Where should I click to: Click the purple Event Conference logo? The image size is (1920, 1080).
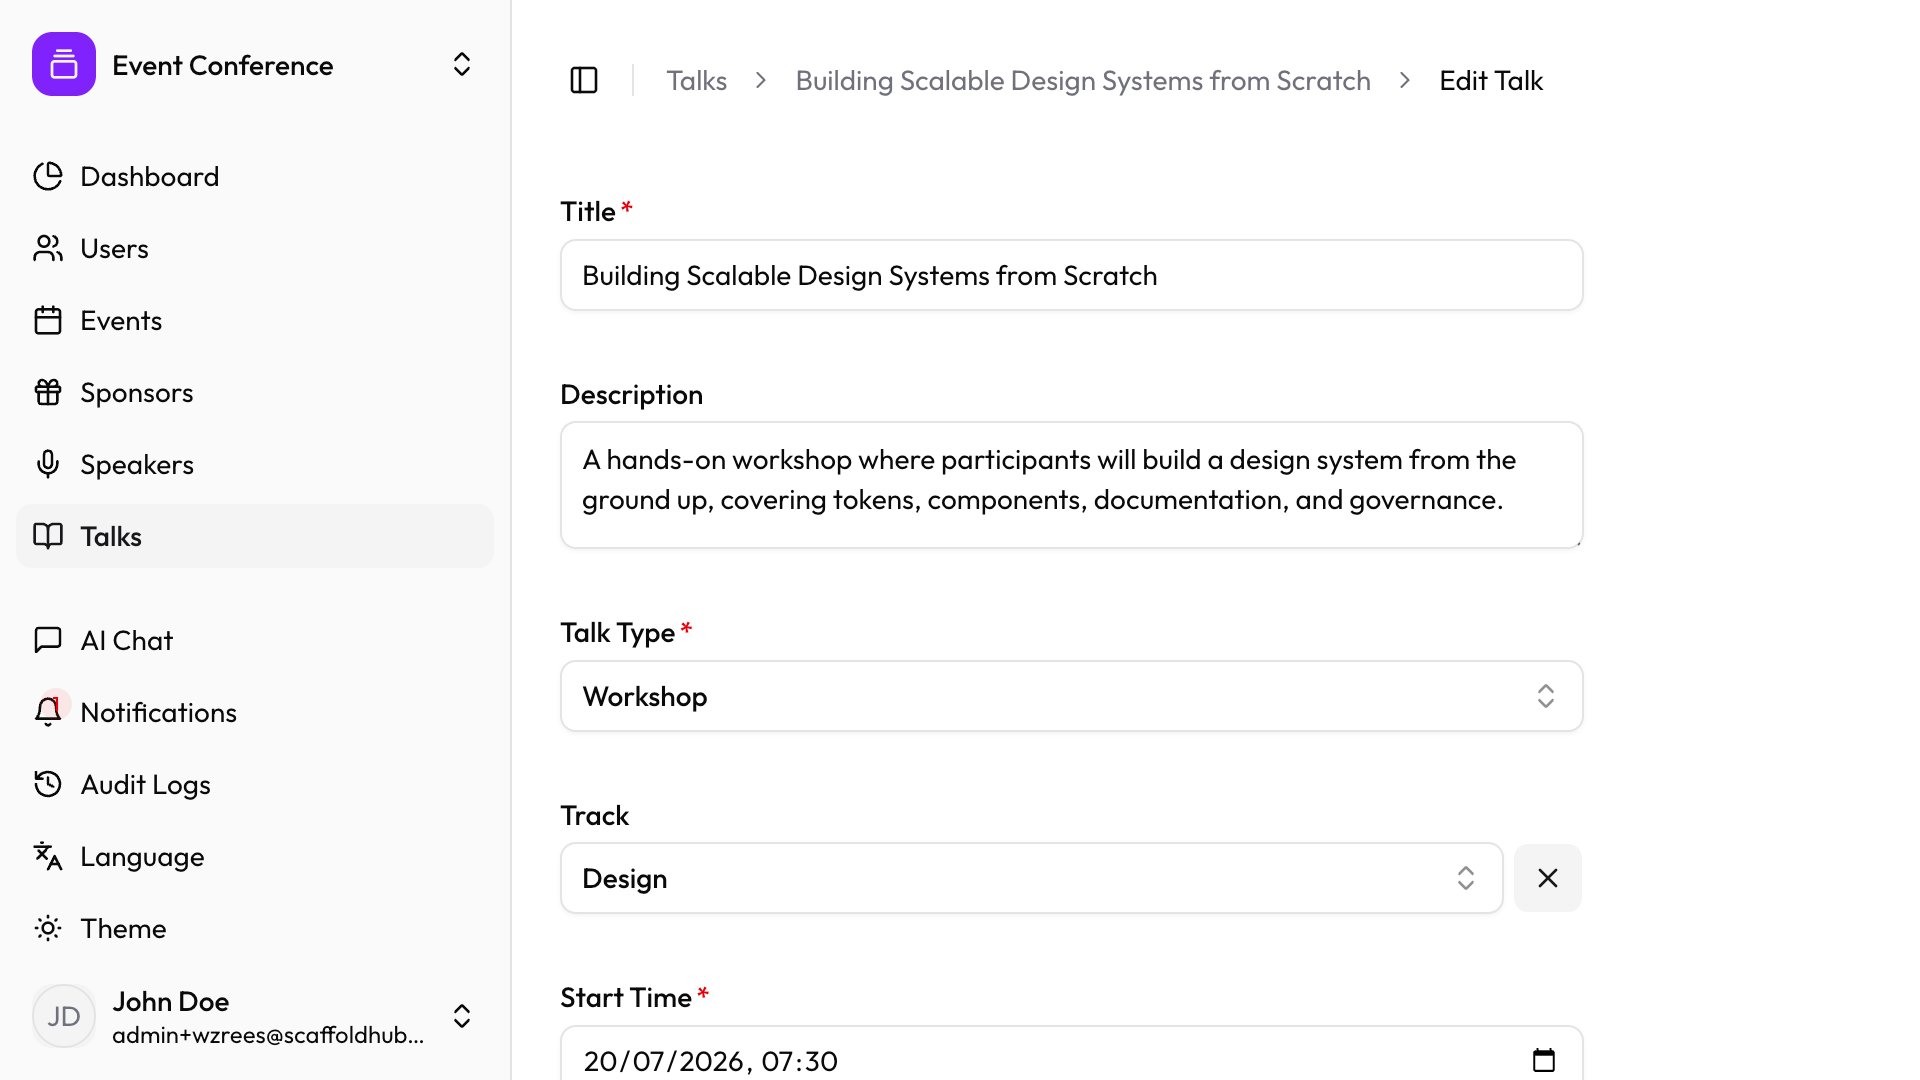tap(64, 64)
